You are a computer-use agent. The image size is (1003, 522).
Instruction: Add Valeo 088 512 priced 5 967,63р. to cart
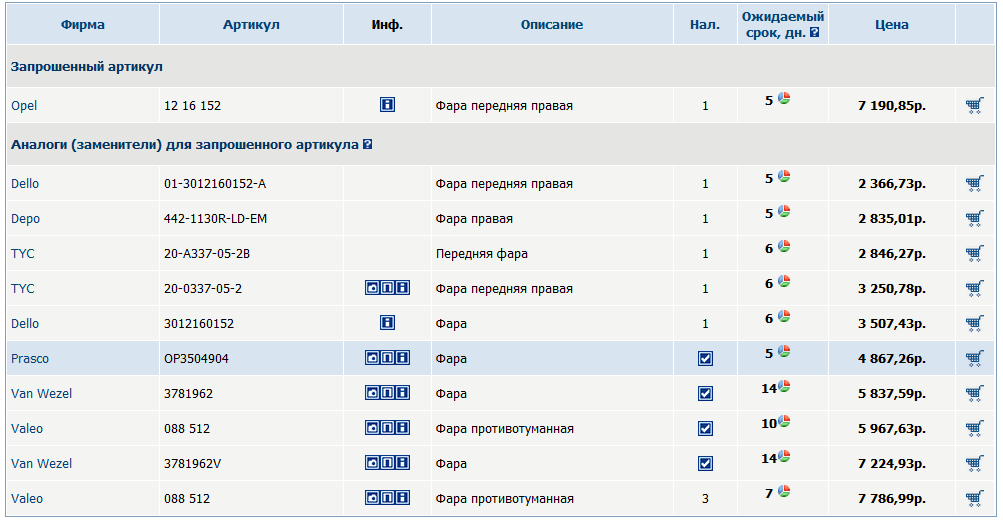click(x=974, y=429)
